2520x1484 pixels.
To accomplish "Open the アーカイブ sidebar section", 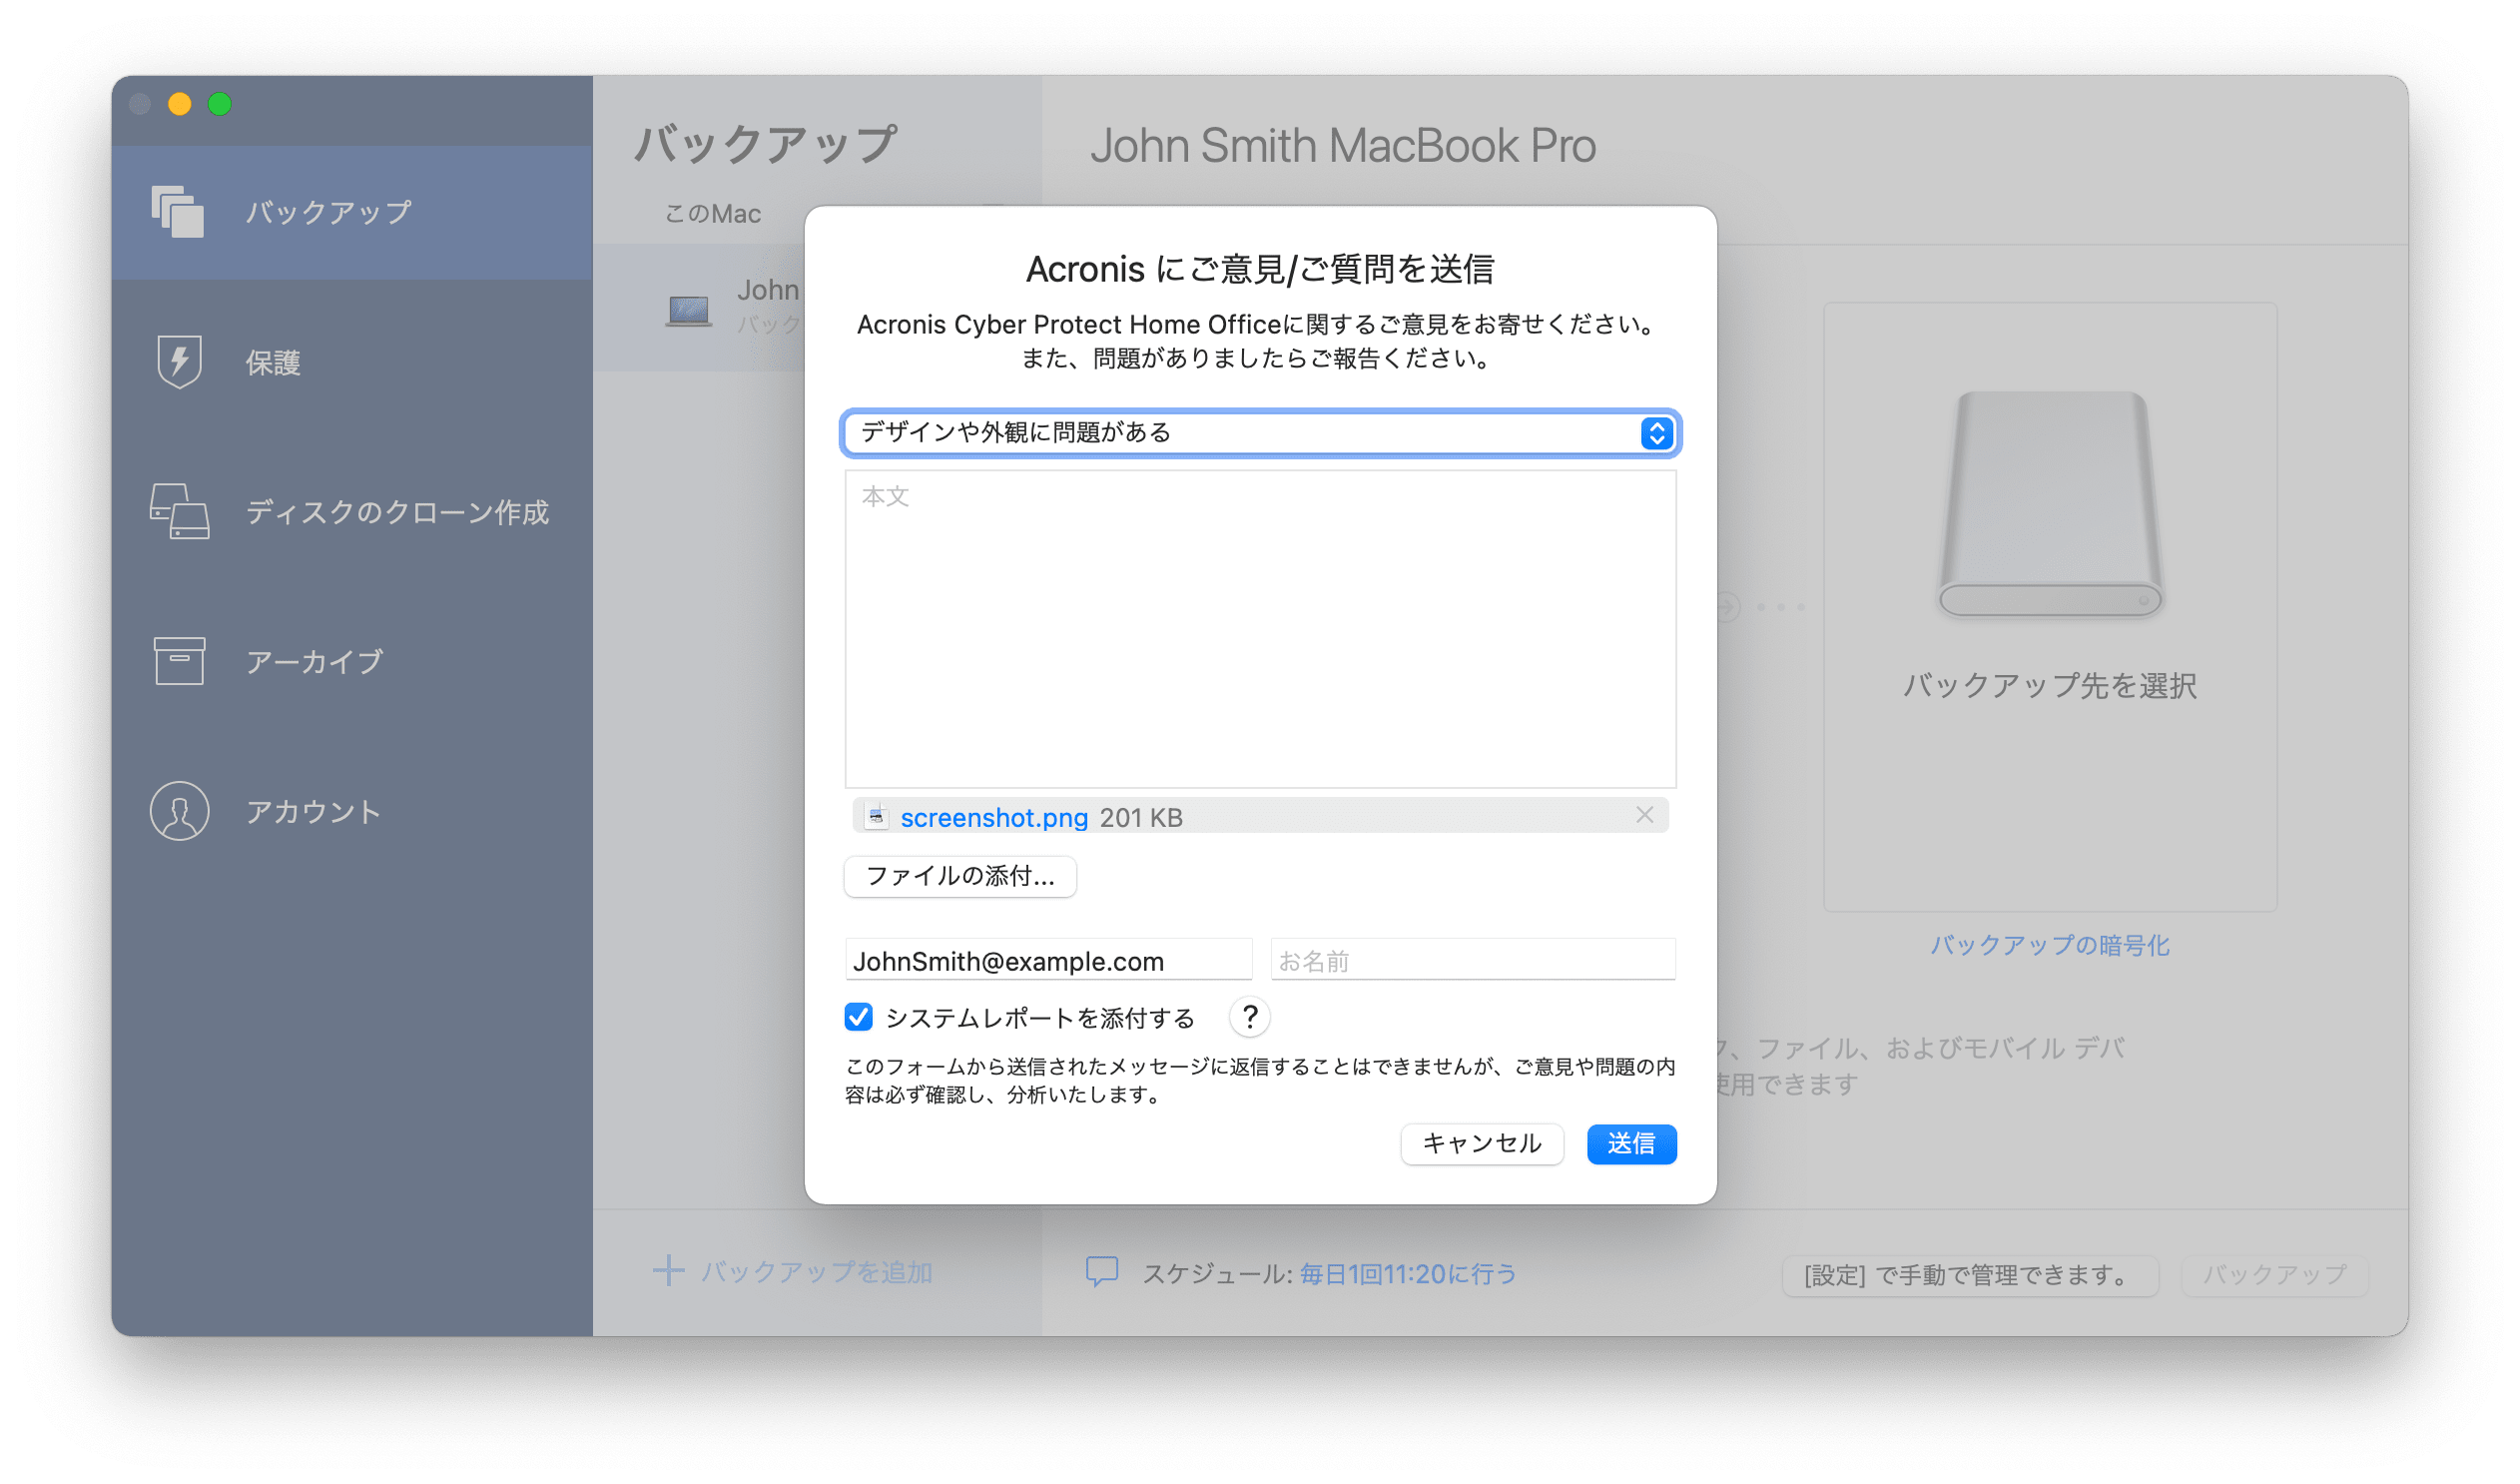I will [x=351, y=661].
